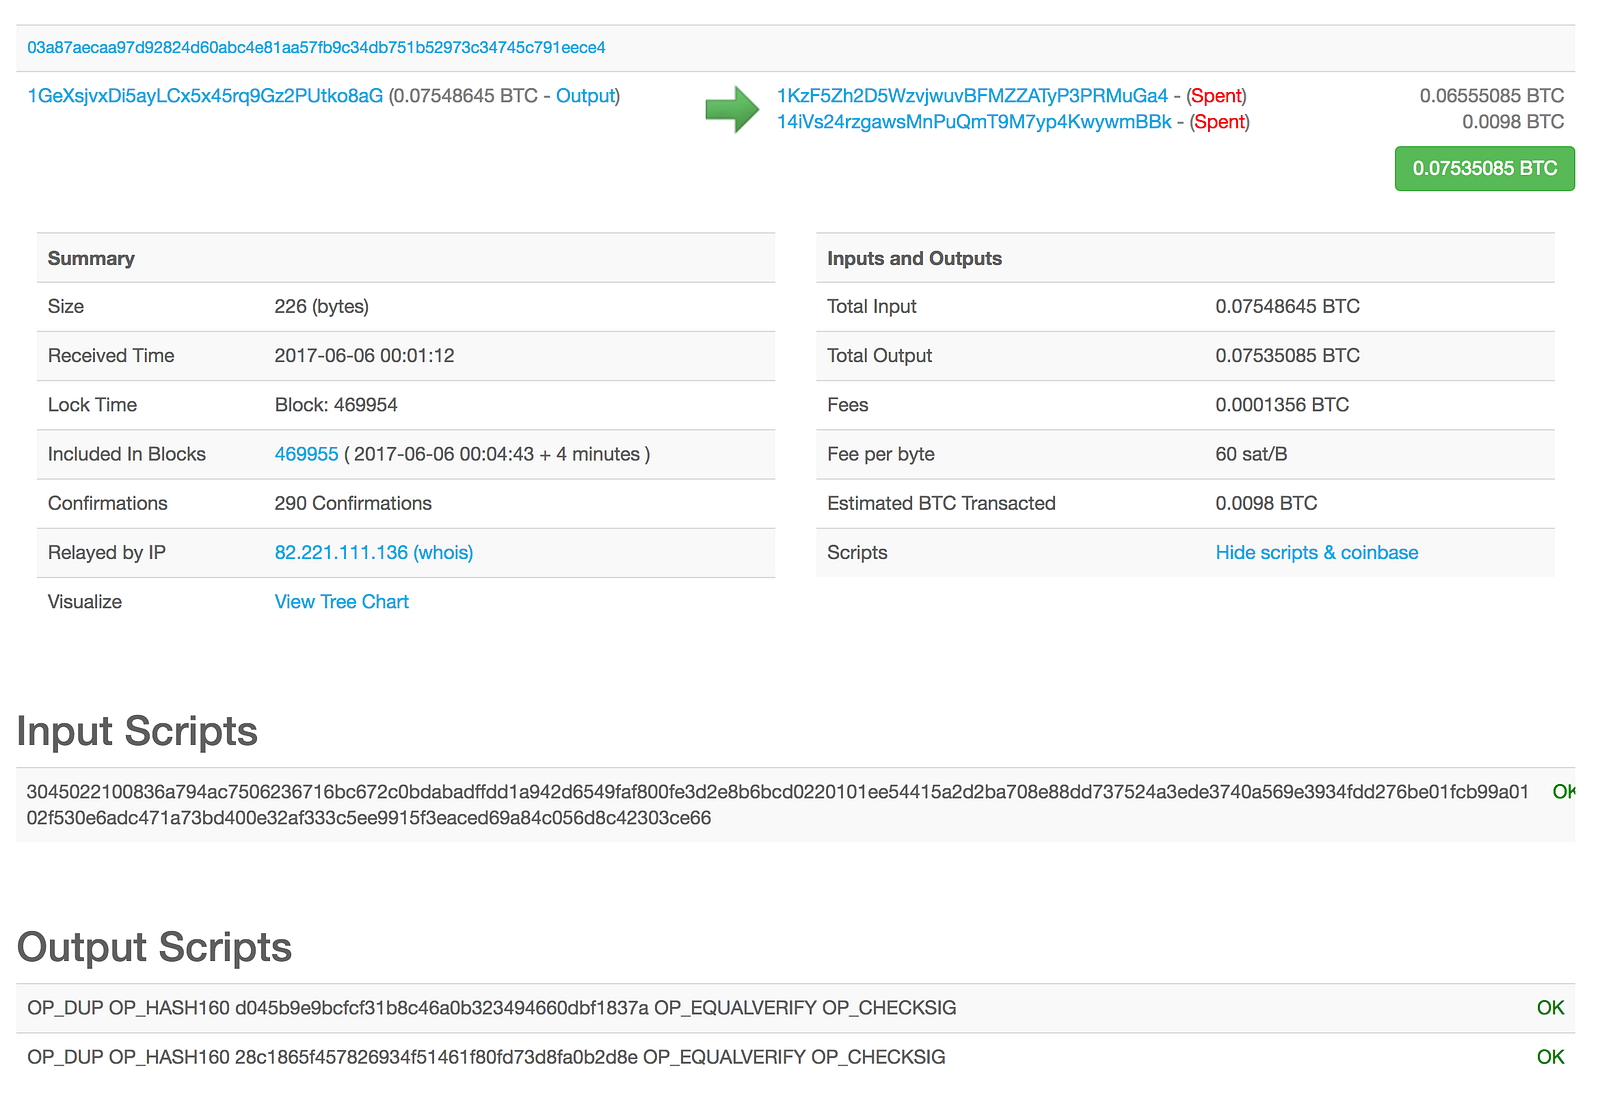Click the input script hex text
Image resolution: width=1600 pixels, height=1099 pixels.
coord(777,805)
